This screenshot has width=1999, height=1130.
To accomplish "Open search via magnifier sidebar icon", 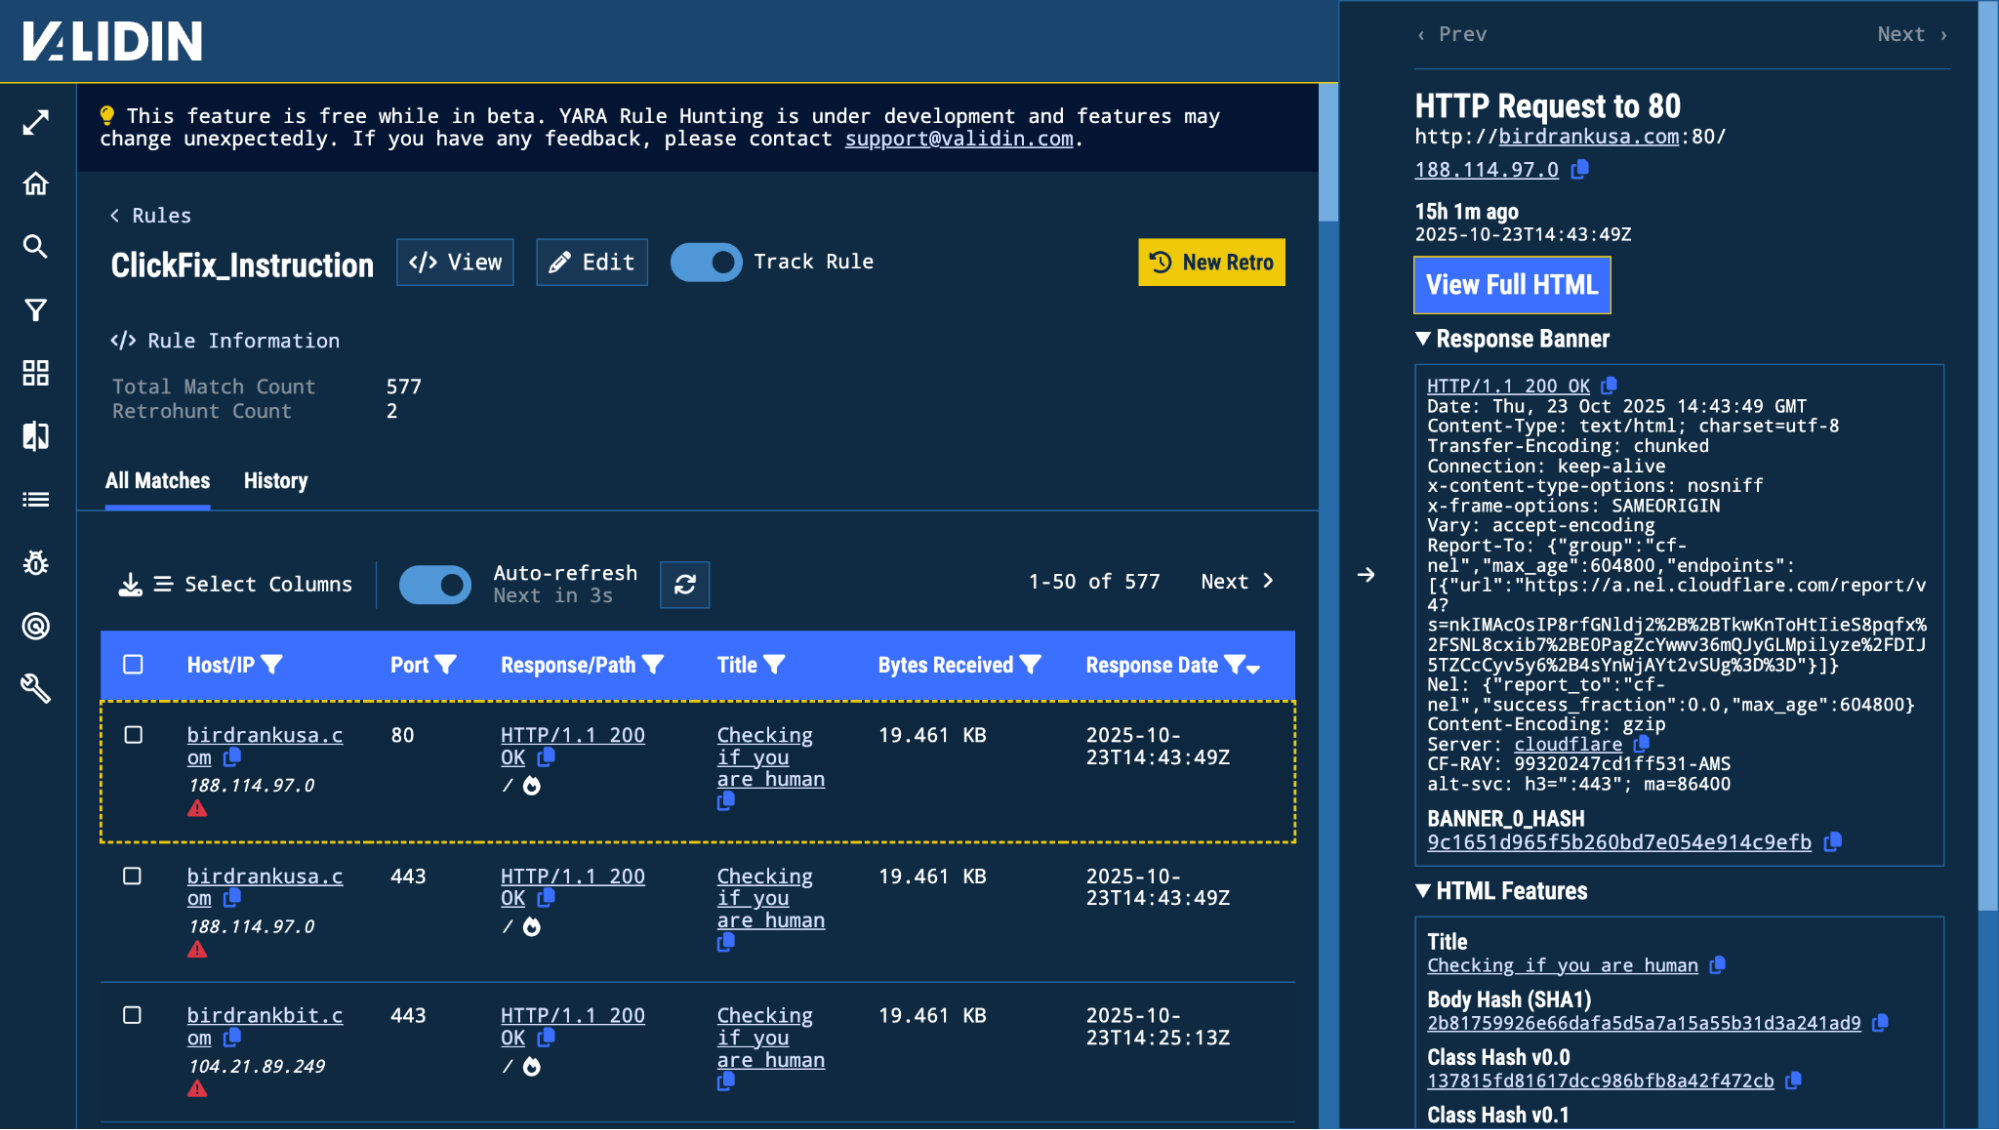I will 36,247.
